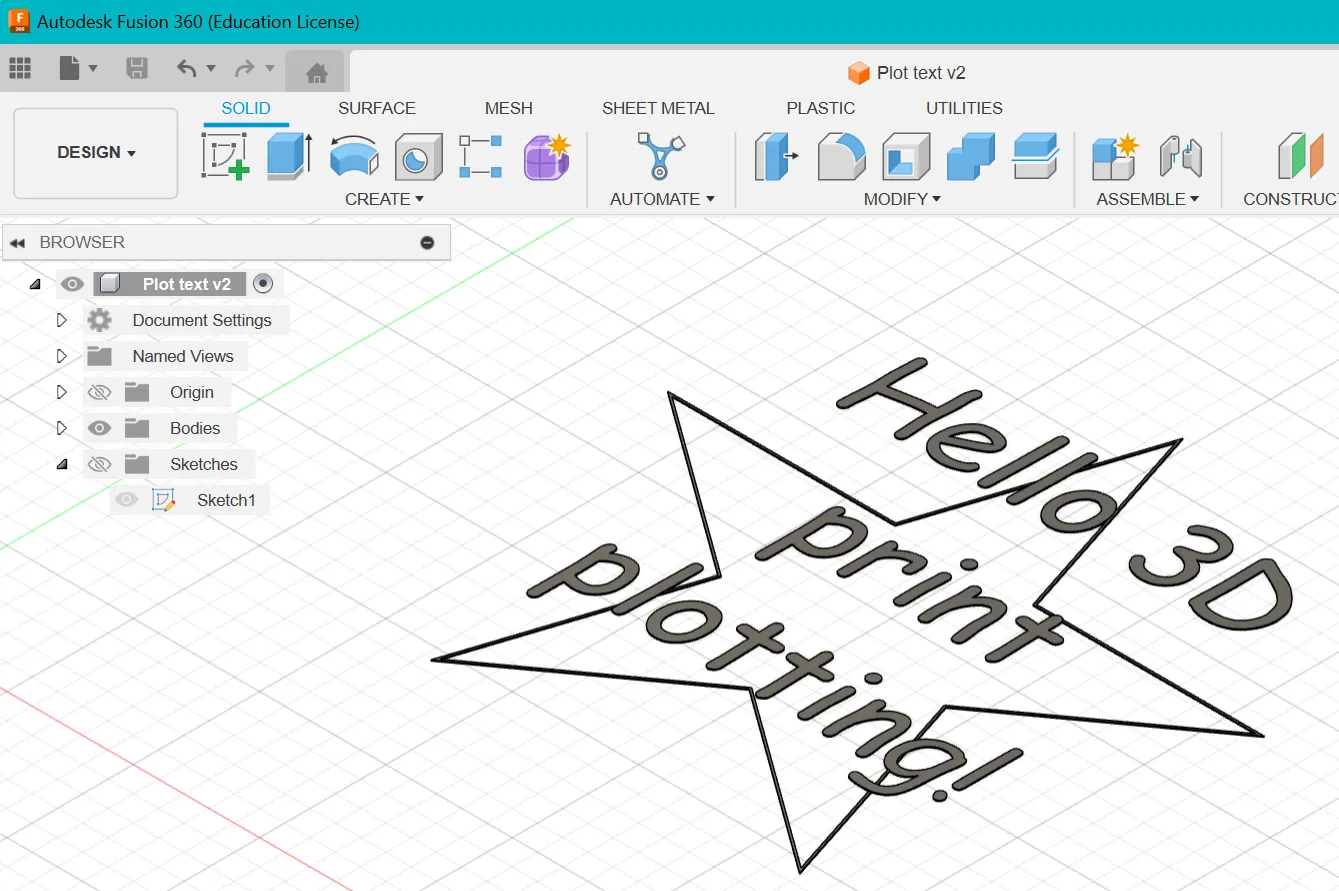Collapse the Plot text v2 root node
The height and width of the screenshot is (891, 1339).
click(x=36, y=284)
